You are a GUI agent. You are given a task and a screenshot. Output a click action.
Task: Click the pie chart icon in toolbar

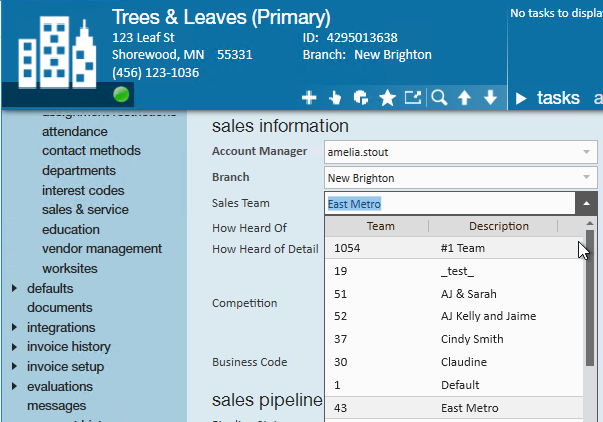click(x=361, y=97)
